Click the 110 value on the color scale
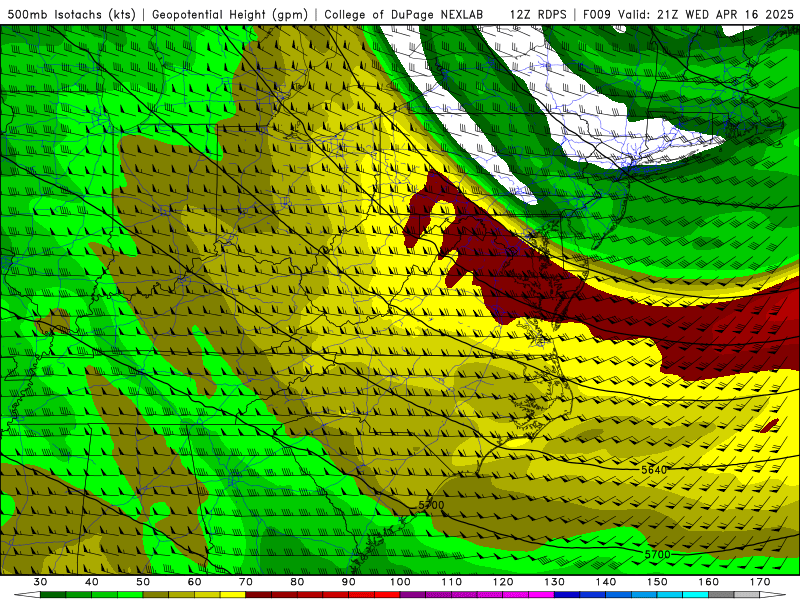 [x=452, y=582]
